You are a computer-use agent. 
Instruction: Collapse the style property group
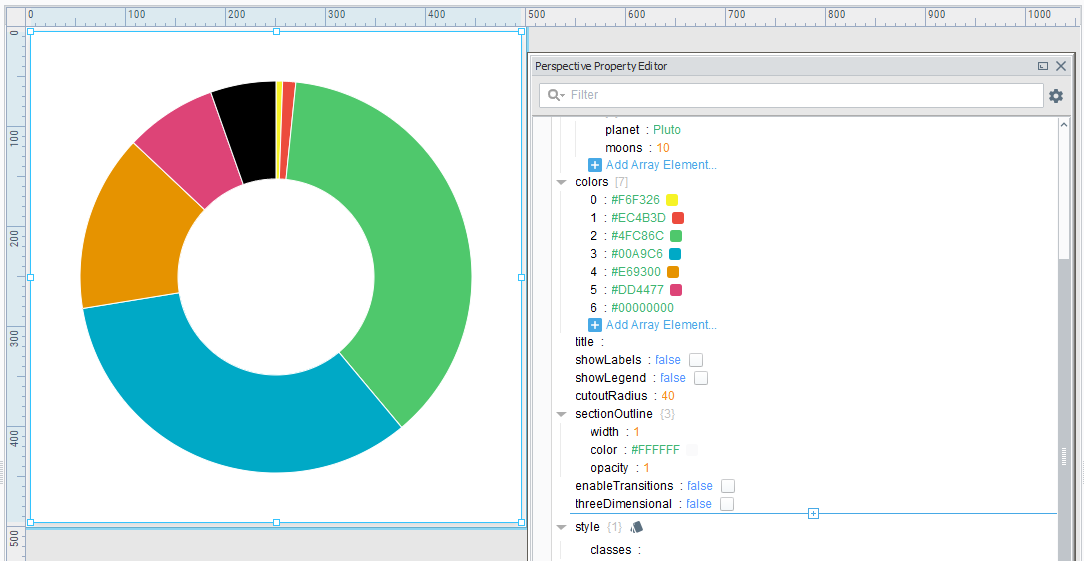(x=561, y=527)
